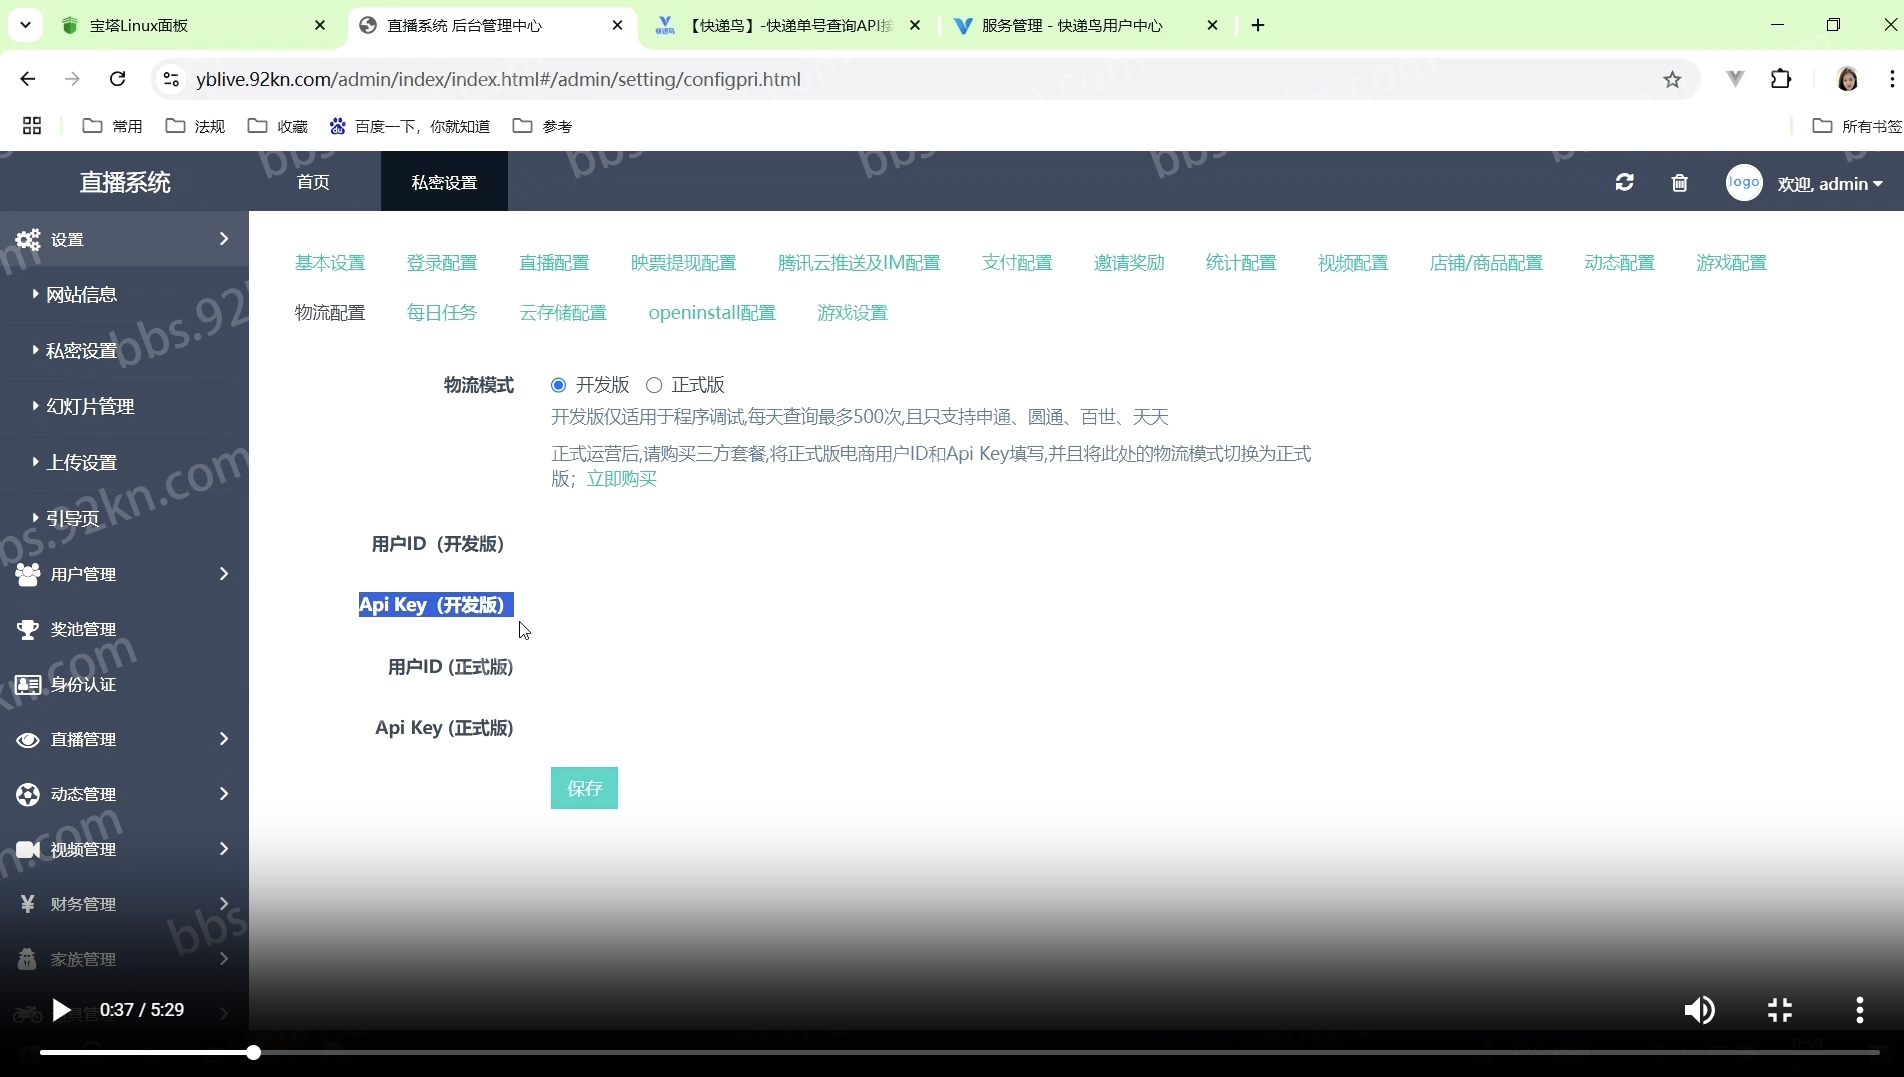Screen dimensions: 1904x1077
Task: Expand the 财务管理 chevron
Action: (224, 903)
